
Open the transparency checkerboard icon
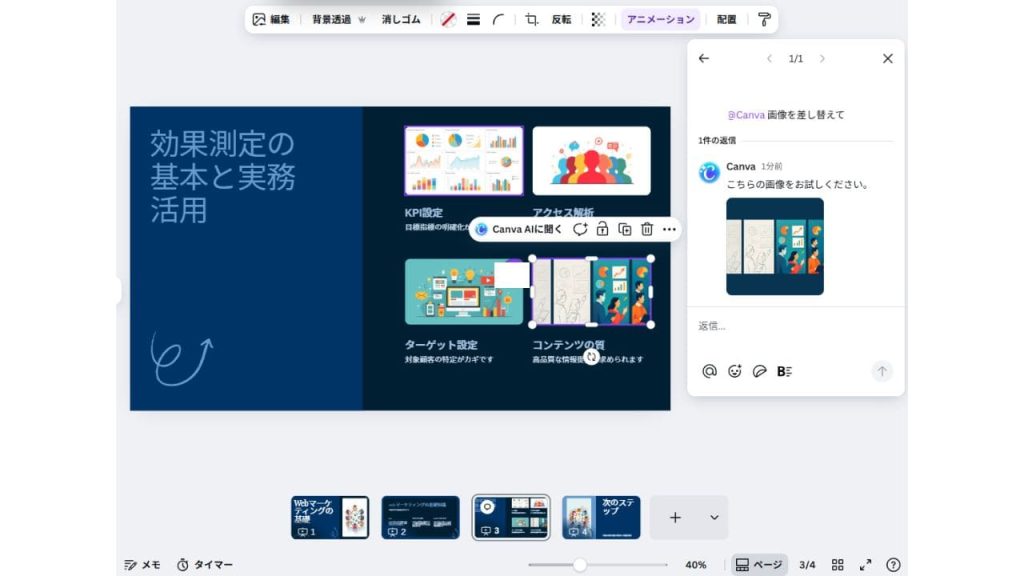[598, 19]
